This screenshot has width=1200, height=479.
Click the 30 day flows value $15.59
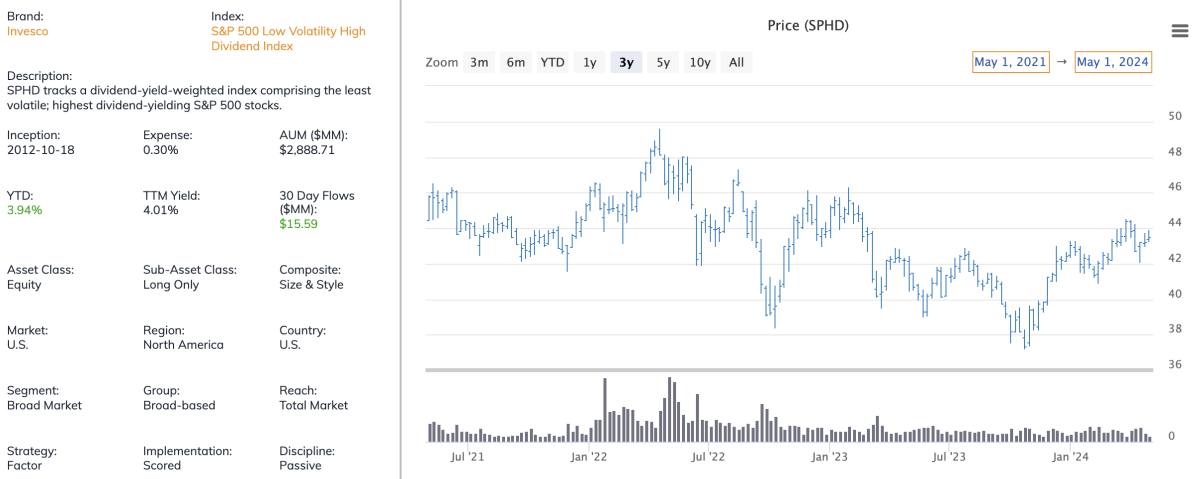point(299,224)
